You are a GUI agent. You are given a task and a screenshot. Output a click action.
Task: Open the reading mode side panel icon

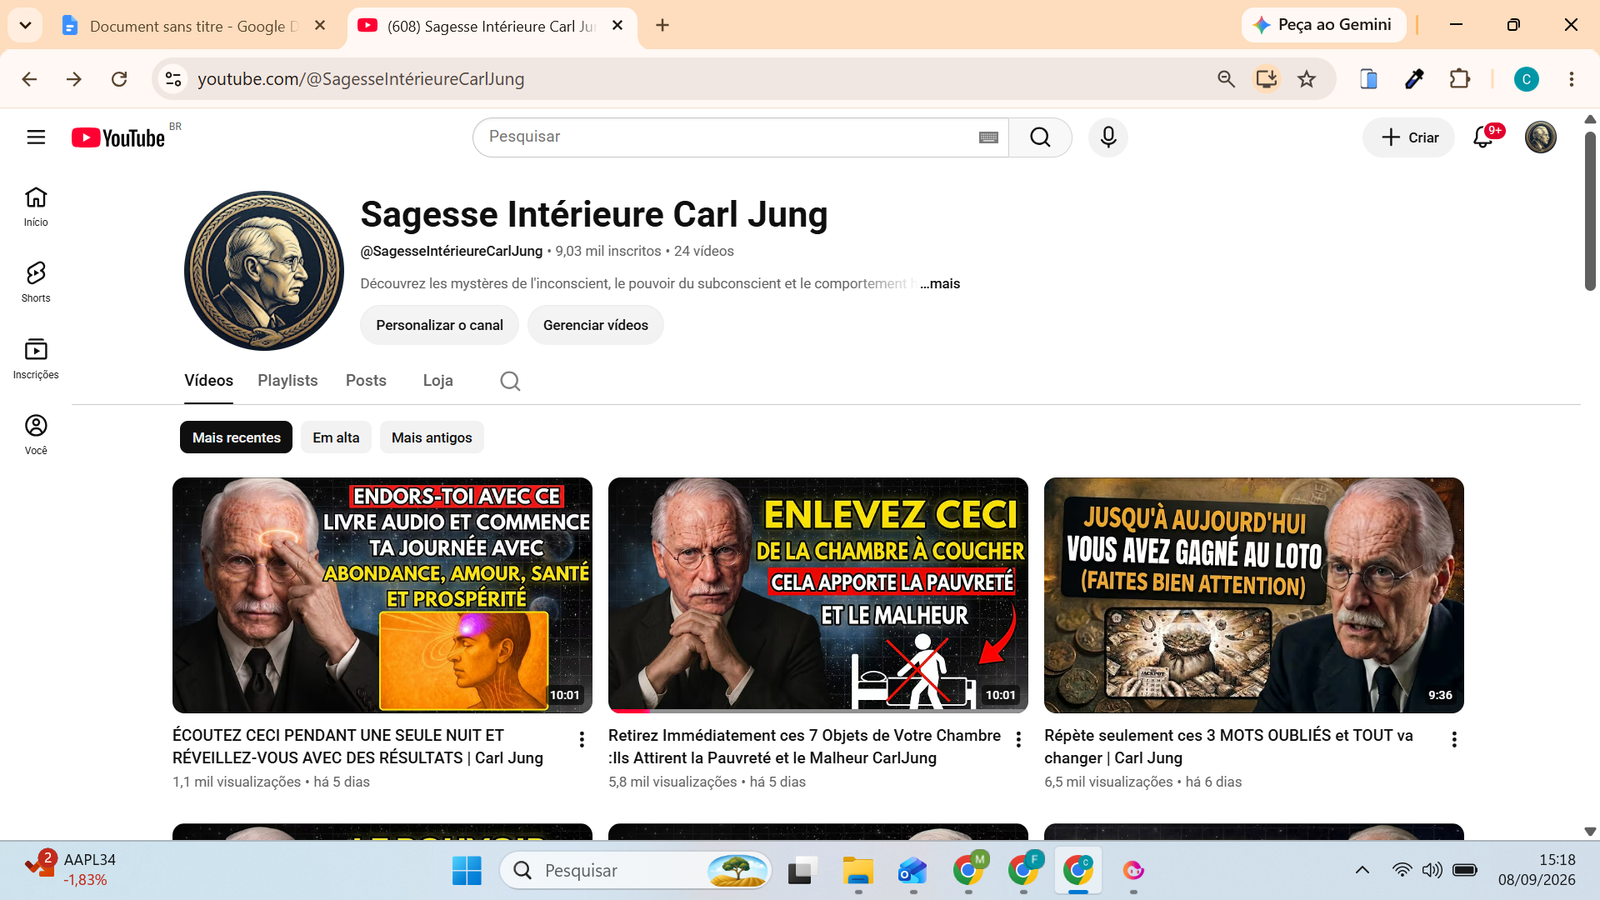tap(1369, 79)
